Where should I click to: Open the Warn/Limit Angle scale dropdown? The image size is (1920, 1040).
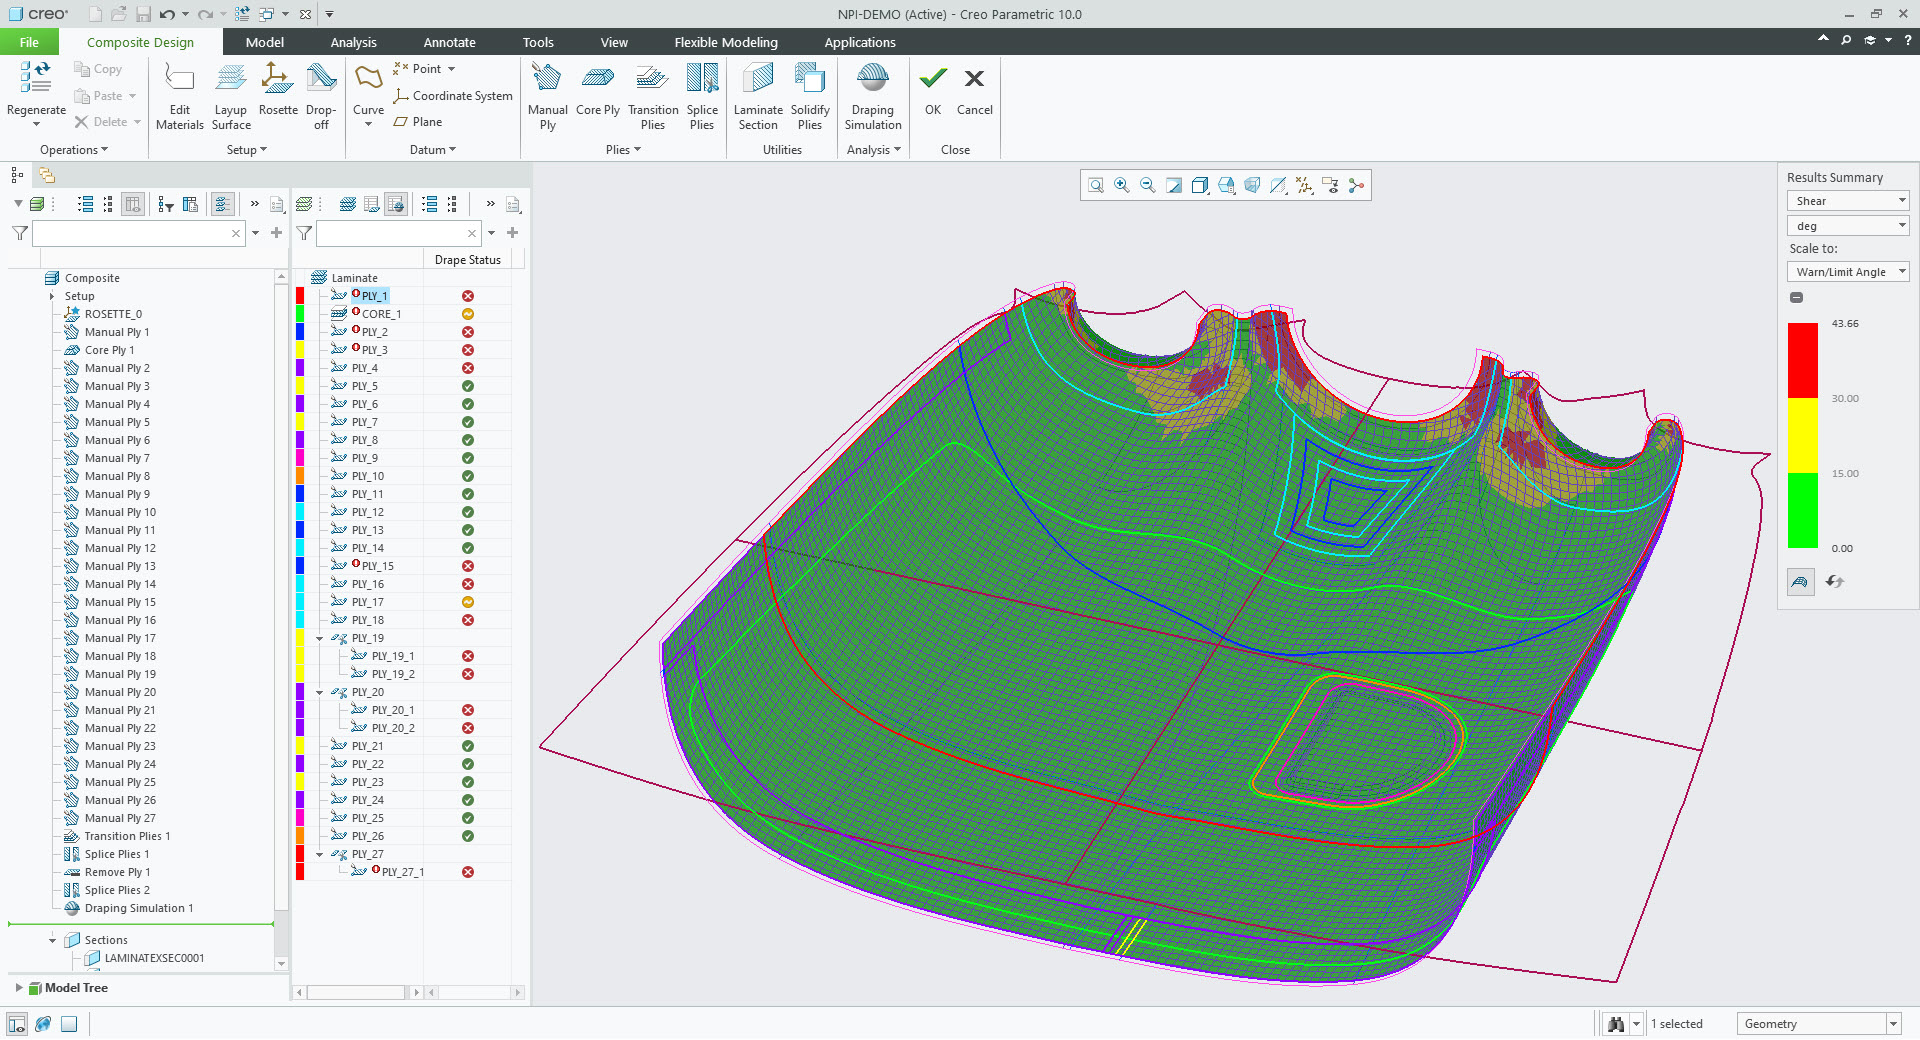click(1846, 271)
